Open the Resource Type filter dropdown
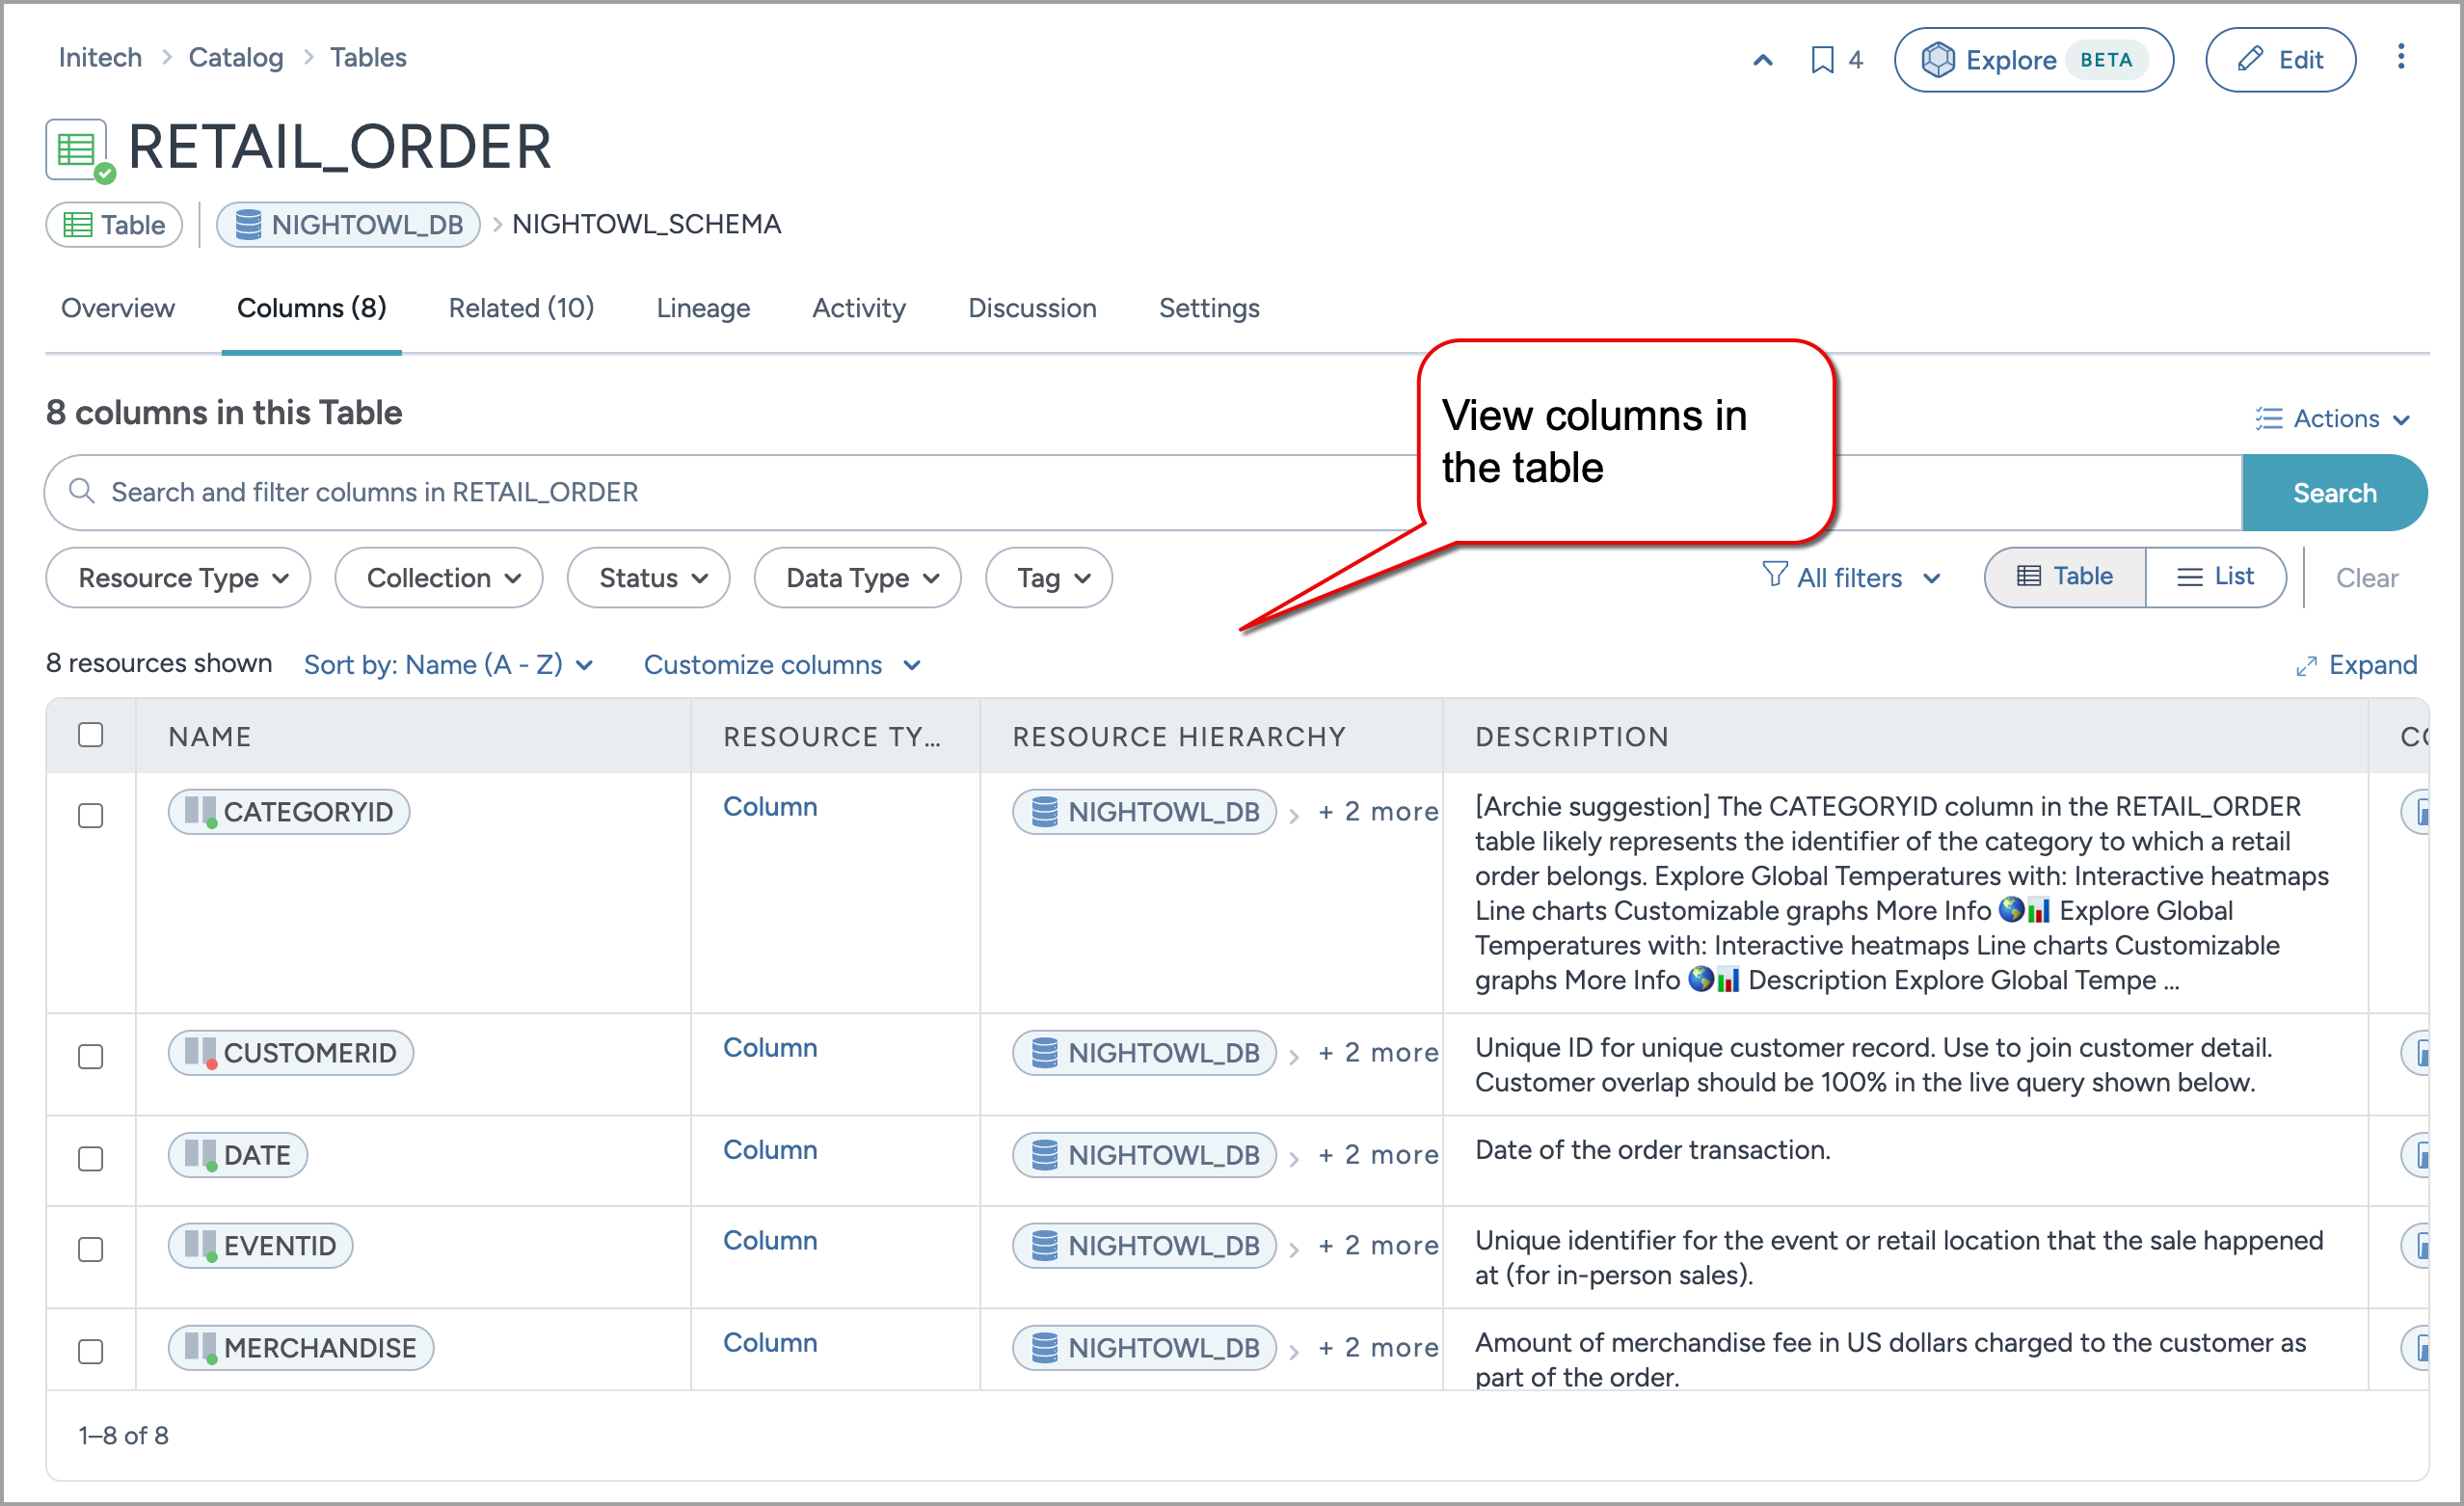 tap(178, 578)
